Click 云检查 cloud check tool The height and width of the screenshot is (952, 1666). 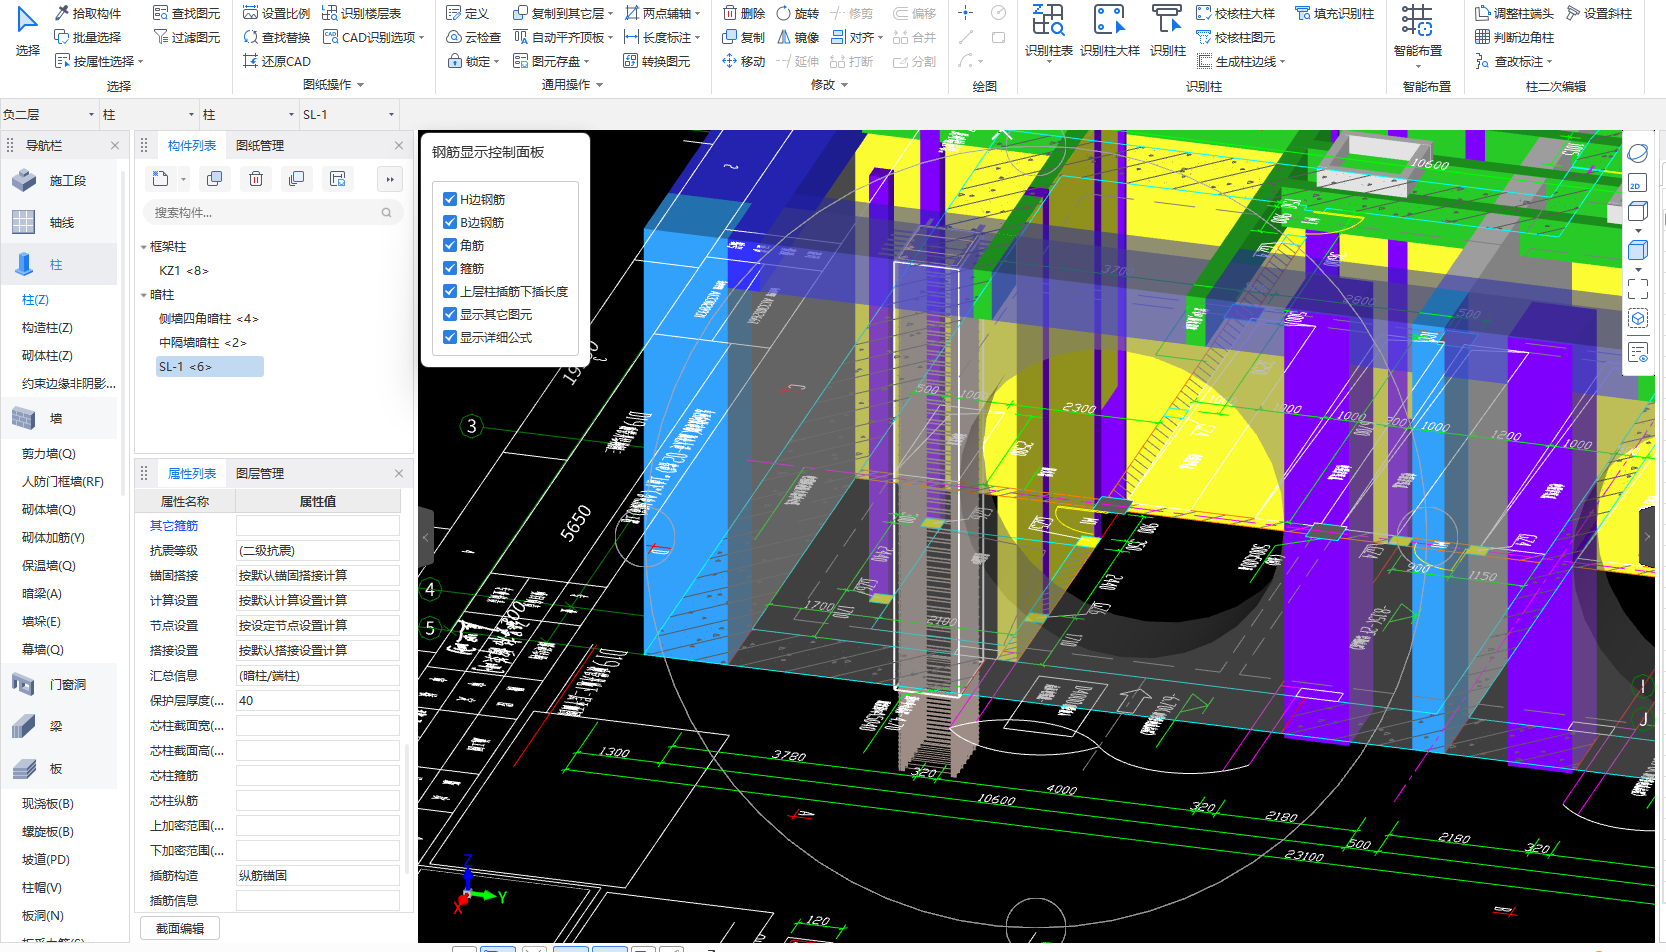coord(473,37)
